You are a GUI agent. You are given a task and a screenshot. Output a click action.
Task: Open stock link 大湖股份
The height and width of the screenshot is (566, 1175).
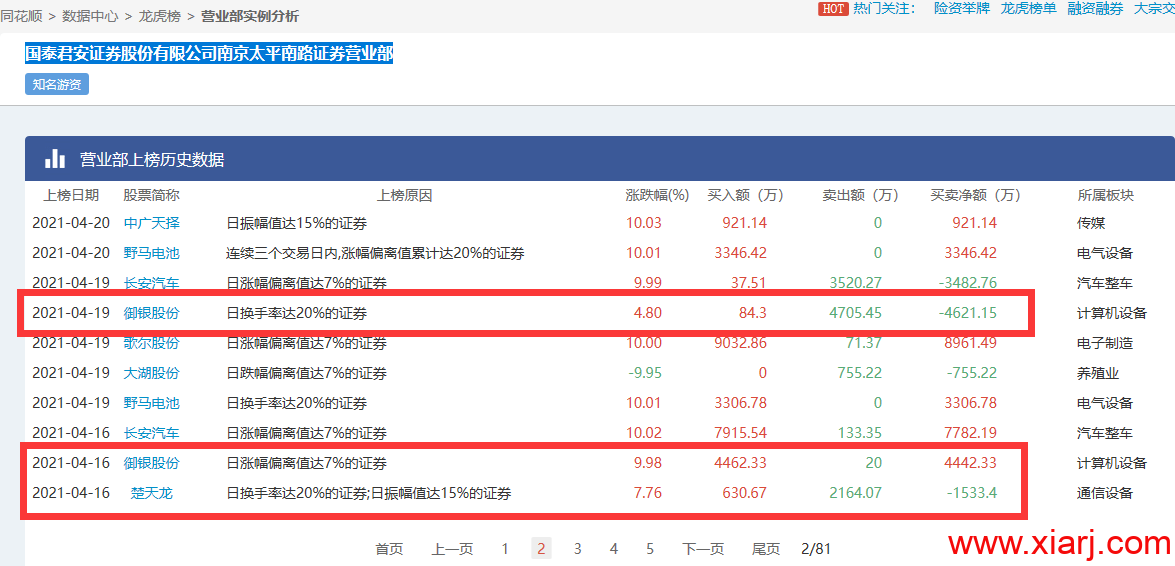pyautogui.click(x=151, y=373)
